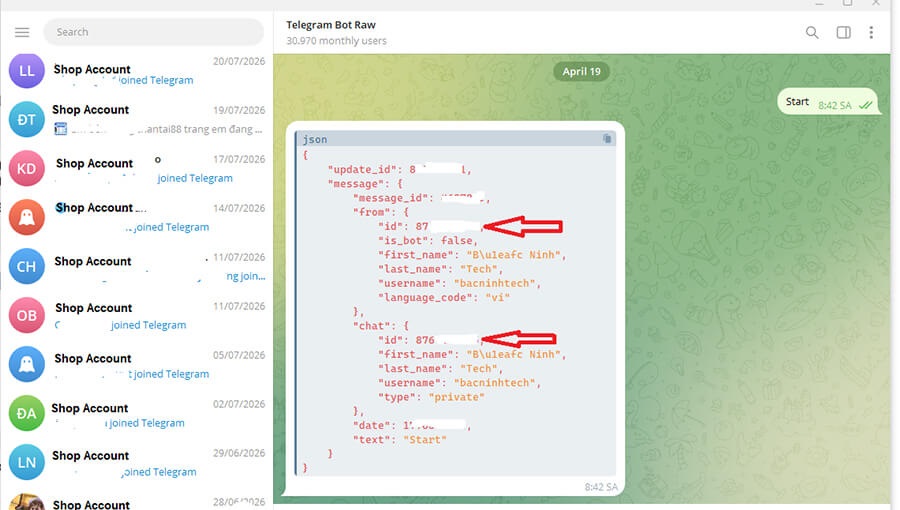The width and height of the screenshot is (900, 510).
Task: Click the "message_id" line in json
Action: coord(421,198)
